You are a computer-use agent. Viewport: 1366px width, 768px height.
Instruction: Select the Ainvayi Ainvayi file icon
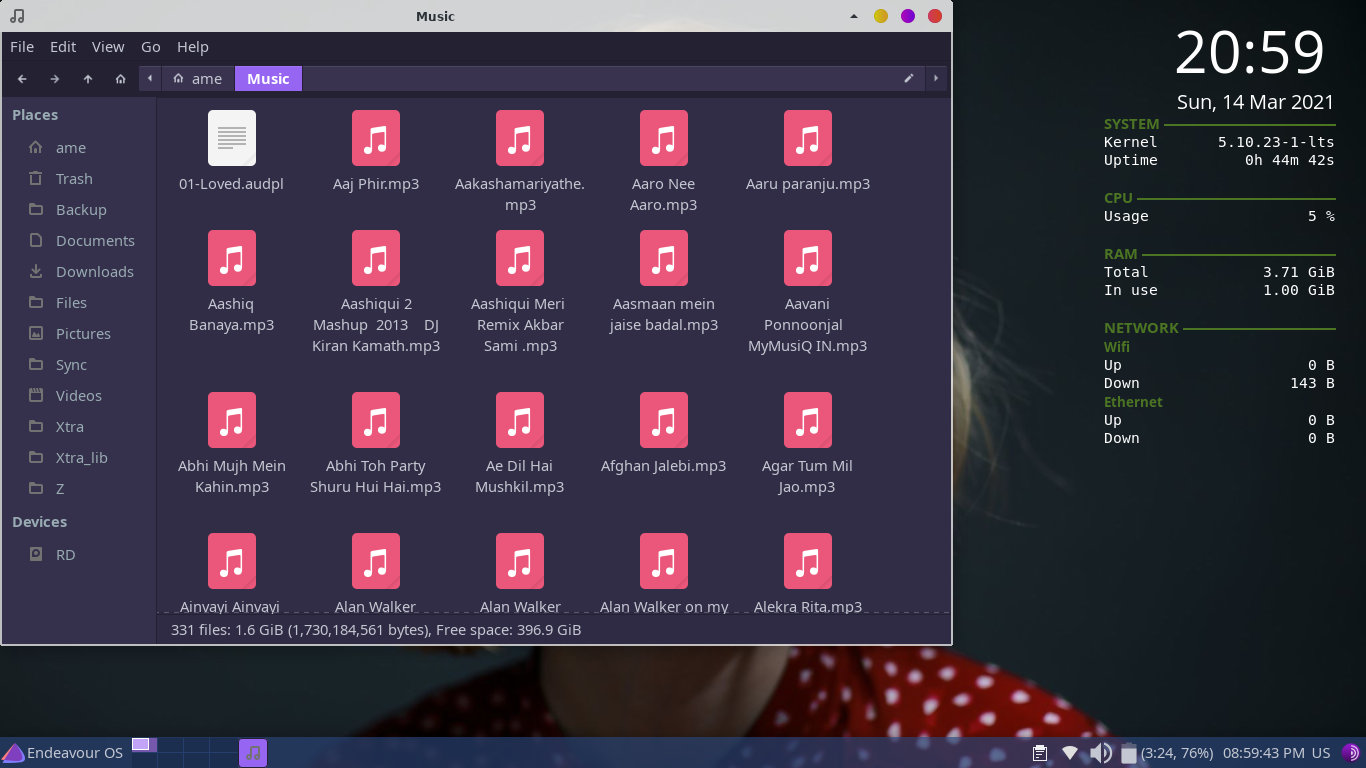232,561
